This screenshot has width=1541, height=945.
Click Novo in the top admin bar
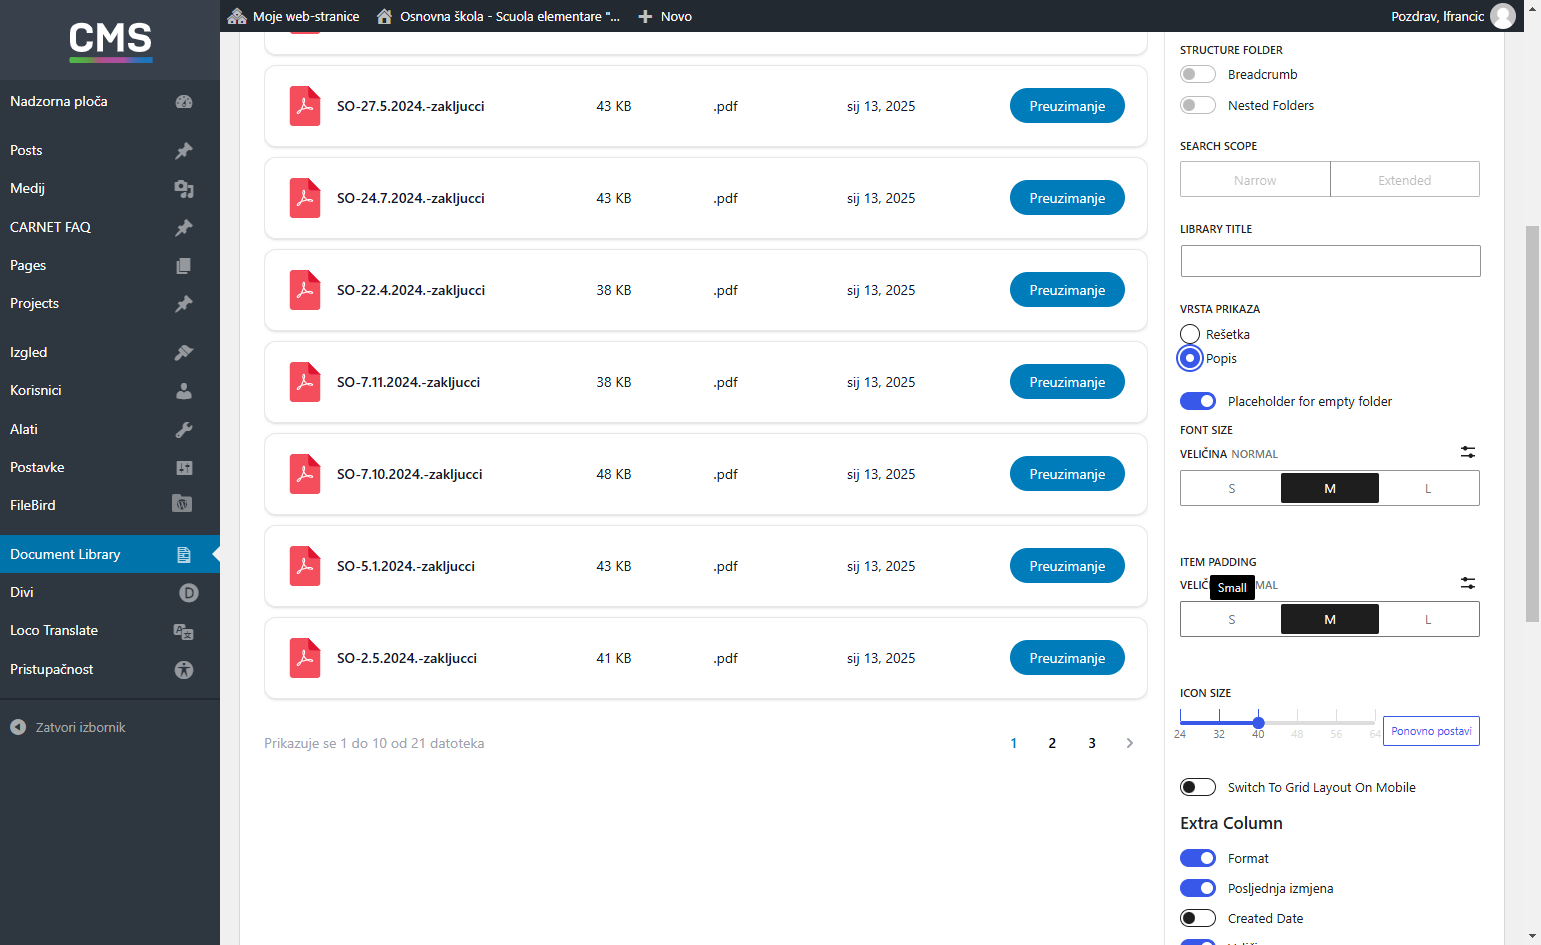[x=665, y=16]
